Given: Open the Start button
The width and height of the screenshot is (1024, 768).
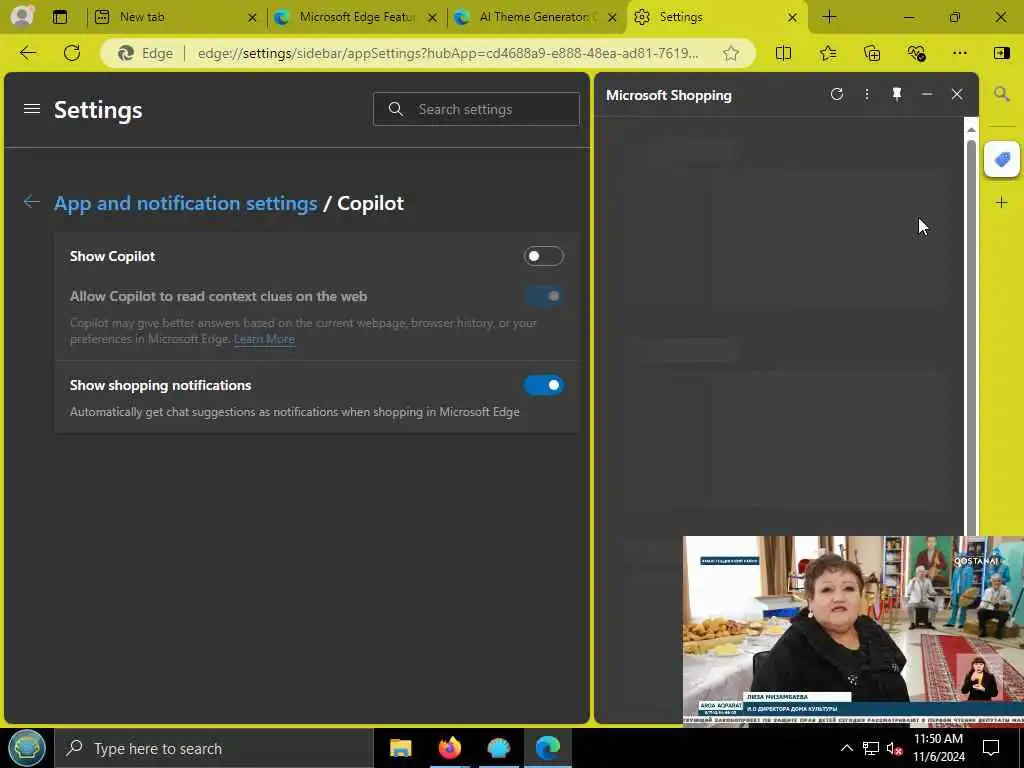Looking at the screenshot, I should (x=27, y=748).
